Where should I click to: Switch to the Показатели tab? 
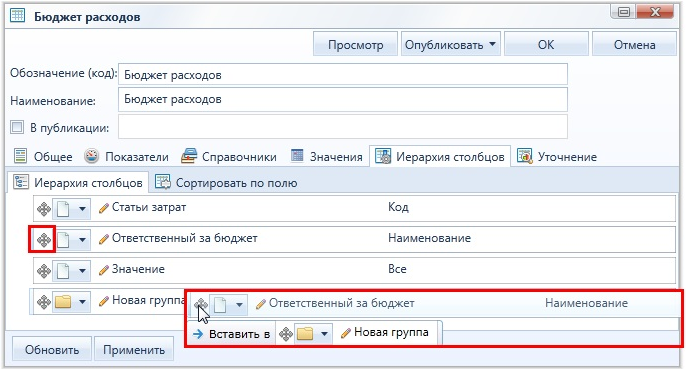pyautogui.click(x=126, y=157)
